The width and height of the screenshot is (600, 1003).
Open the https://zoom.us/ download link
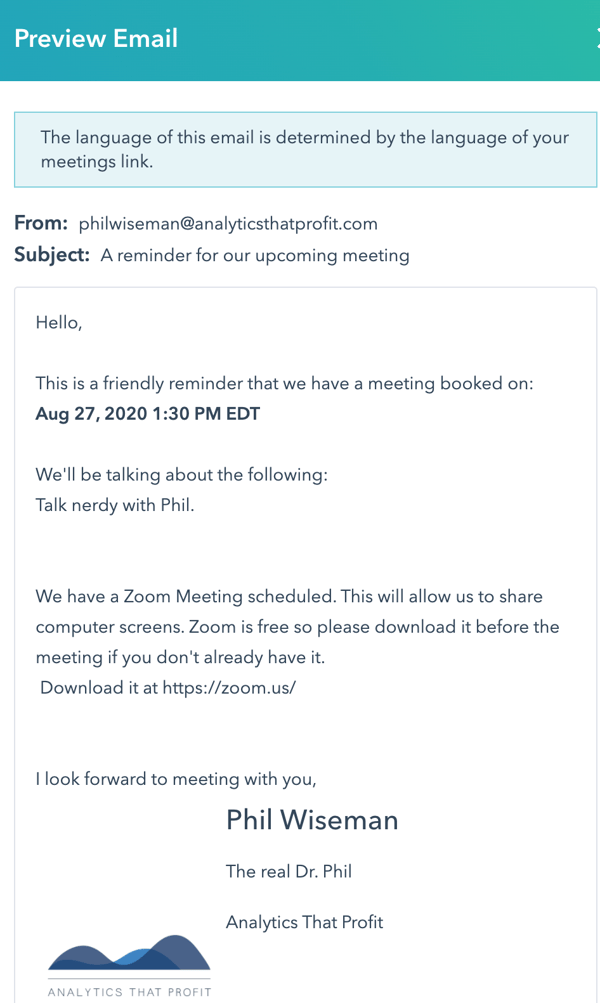point(229,688)
